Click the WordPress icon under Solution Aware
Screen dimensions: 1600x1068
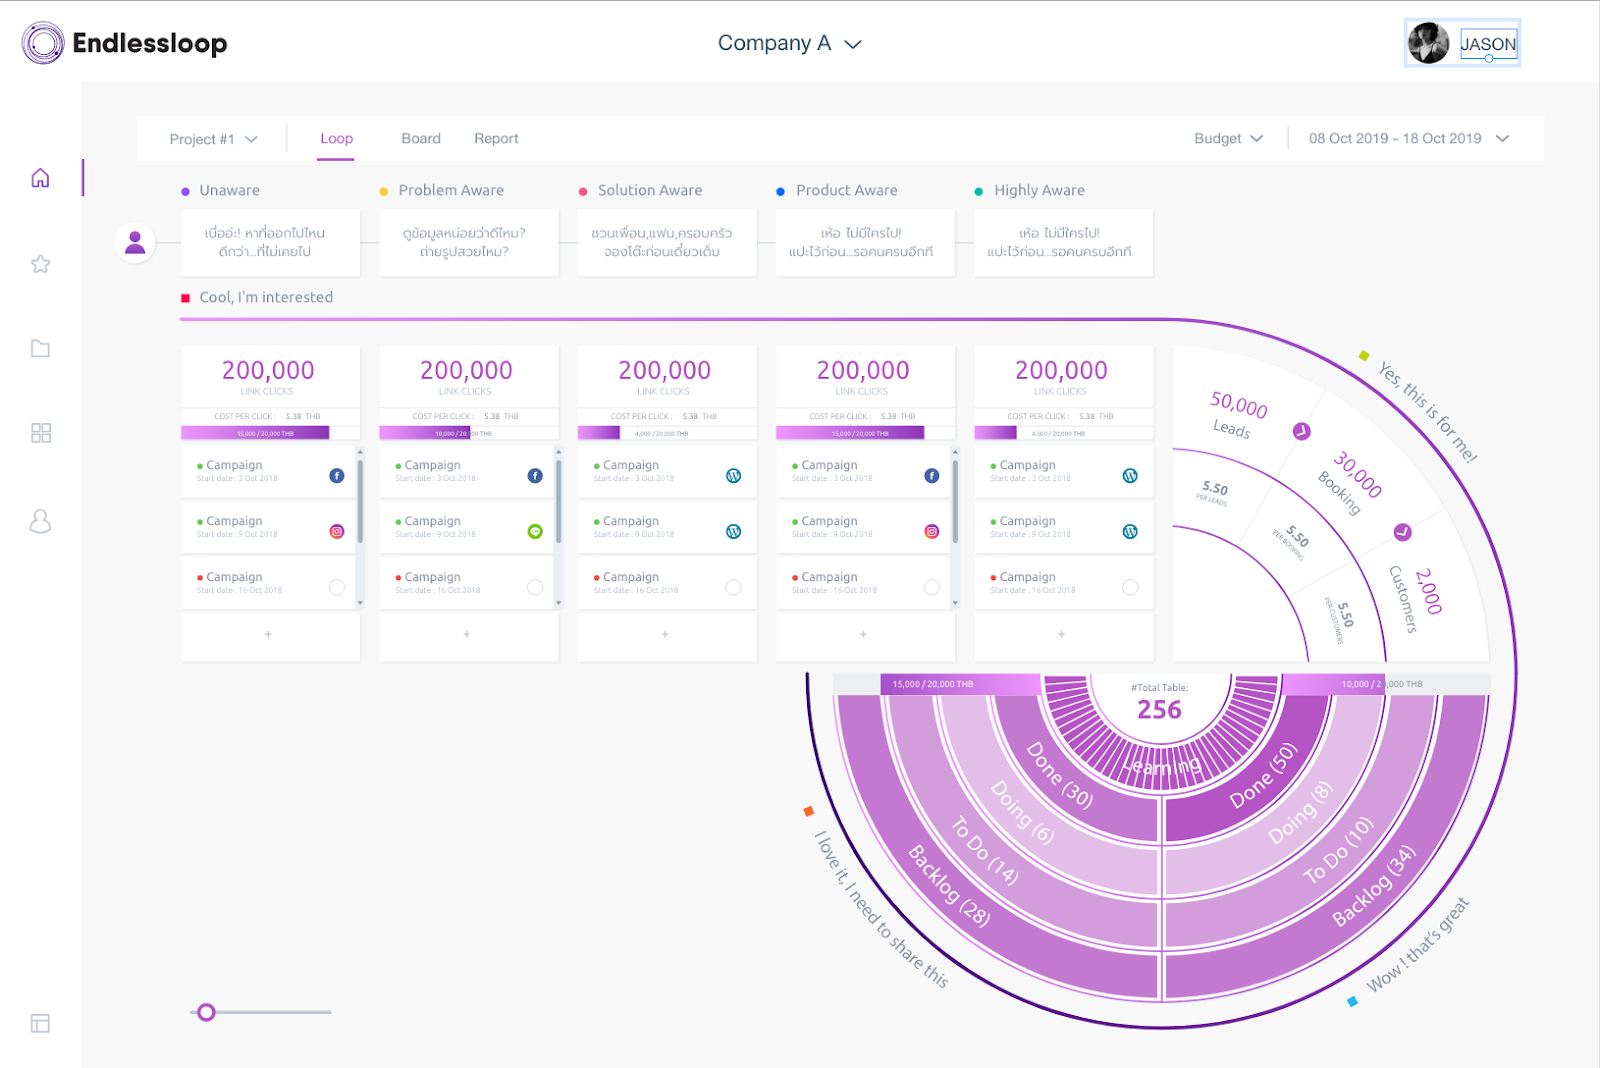tap(734, 475)
